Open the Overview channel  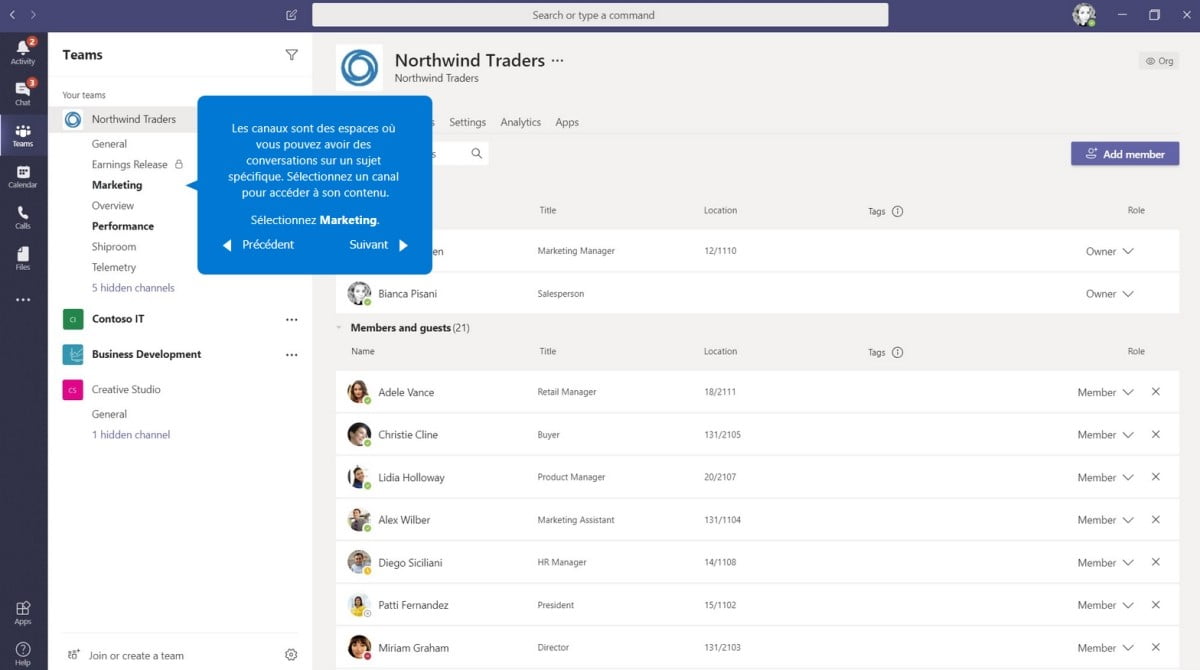point(113,206)
